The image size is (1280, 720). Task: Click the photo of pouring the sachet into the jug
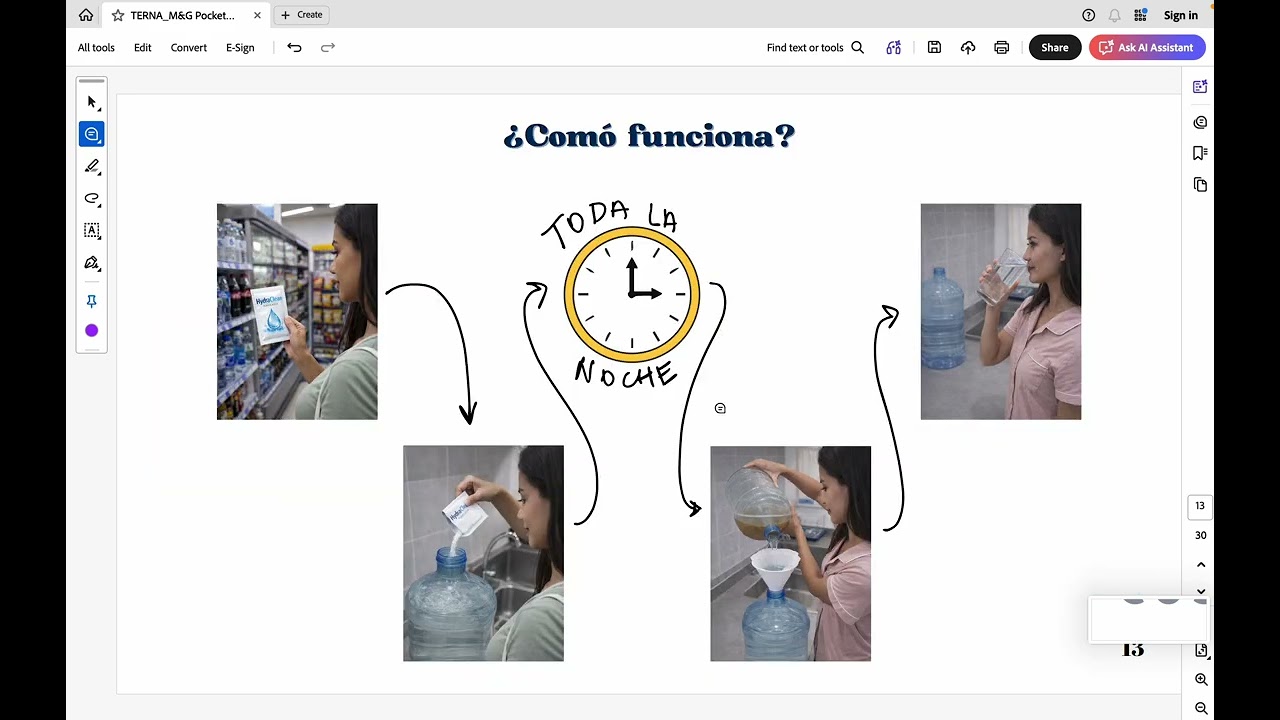(483, 553)
